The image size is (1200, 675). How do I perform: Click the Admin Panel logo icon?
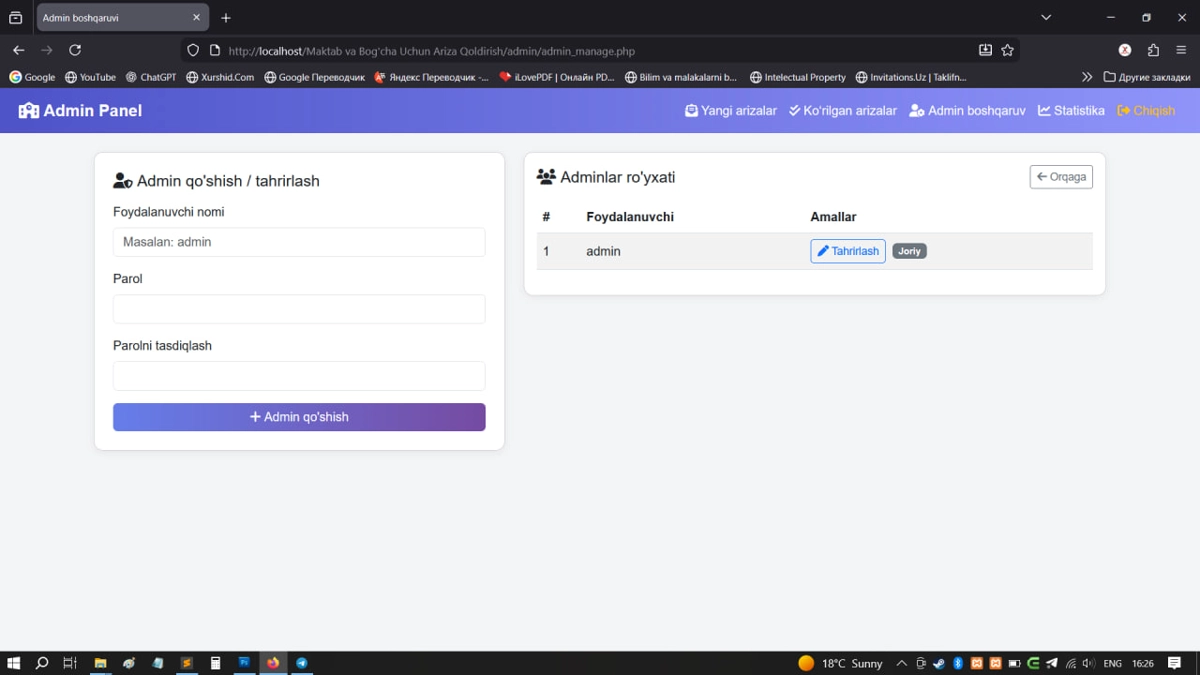(28, 111)
